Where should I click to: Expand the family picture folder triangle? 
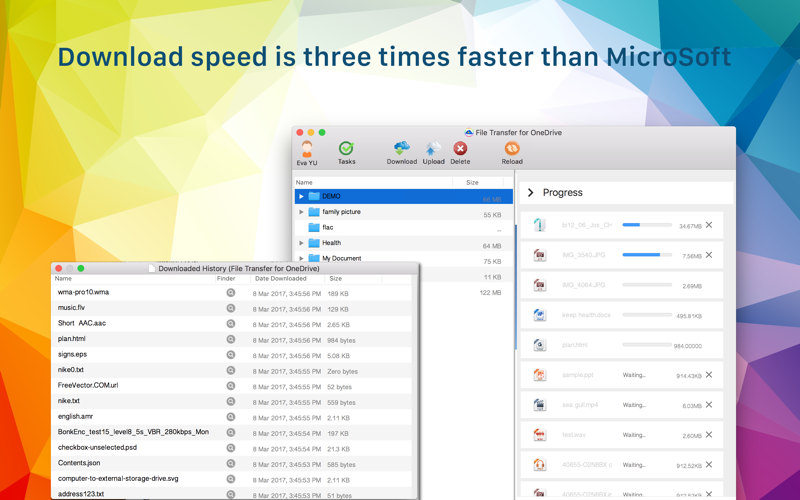click(x=302, y=212)
